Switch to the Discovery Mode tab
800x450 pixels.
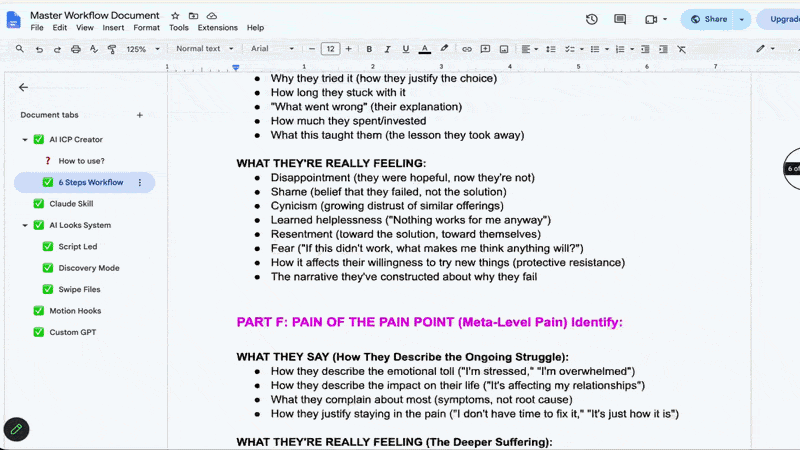point(89,268)
